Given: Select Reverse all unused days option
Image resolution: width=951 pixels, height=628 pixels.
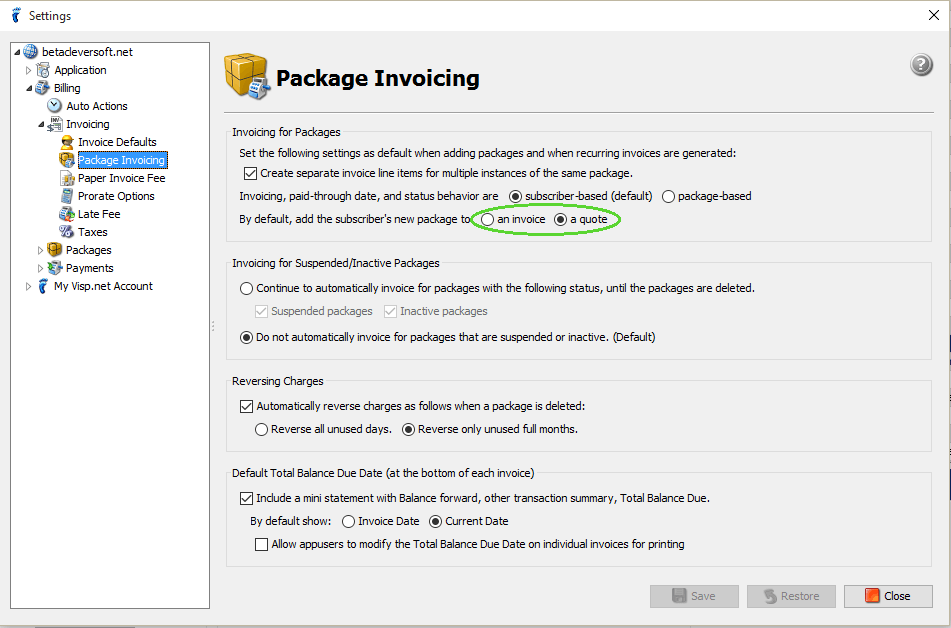Looking at the screenshot, I should [261, 430].
